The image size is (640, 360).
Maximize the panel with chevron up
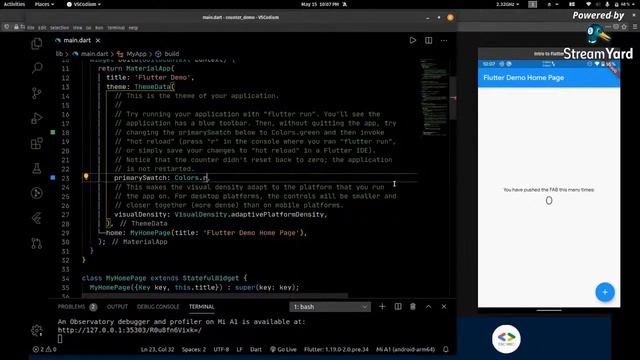pos(429,307)
